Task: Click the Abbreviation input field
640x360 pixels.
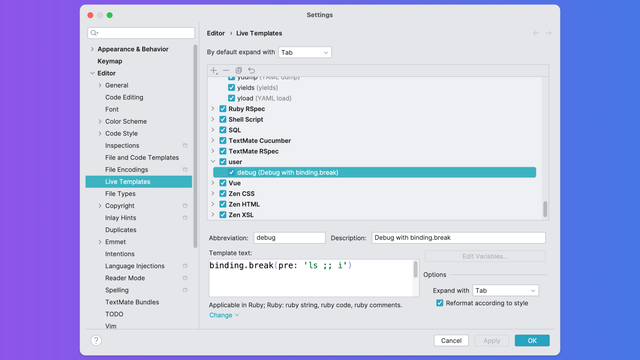Action: click(x=289, y=238)
